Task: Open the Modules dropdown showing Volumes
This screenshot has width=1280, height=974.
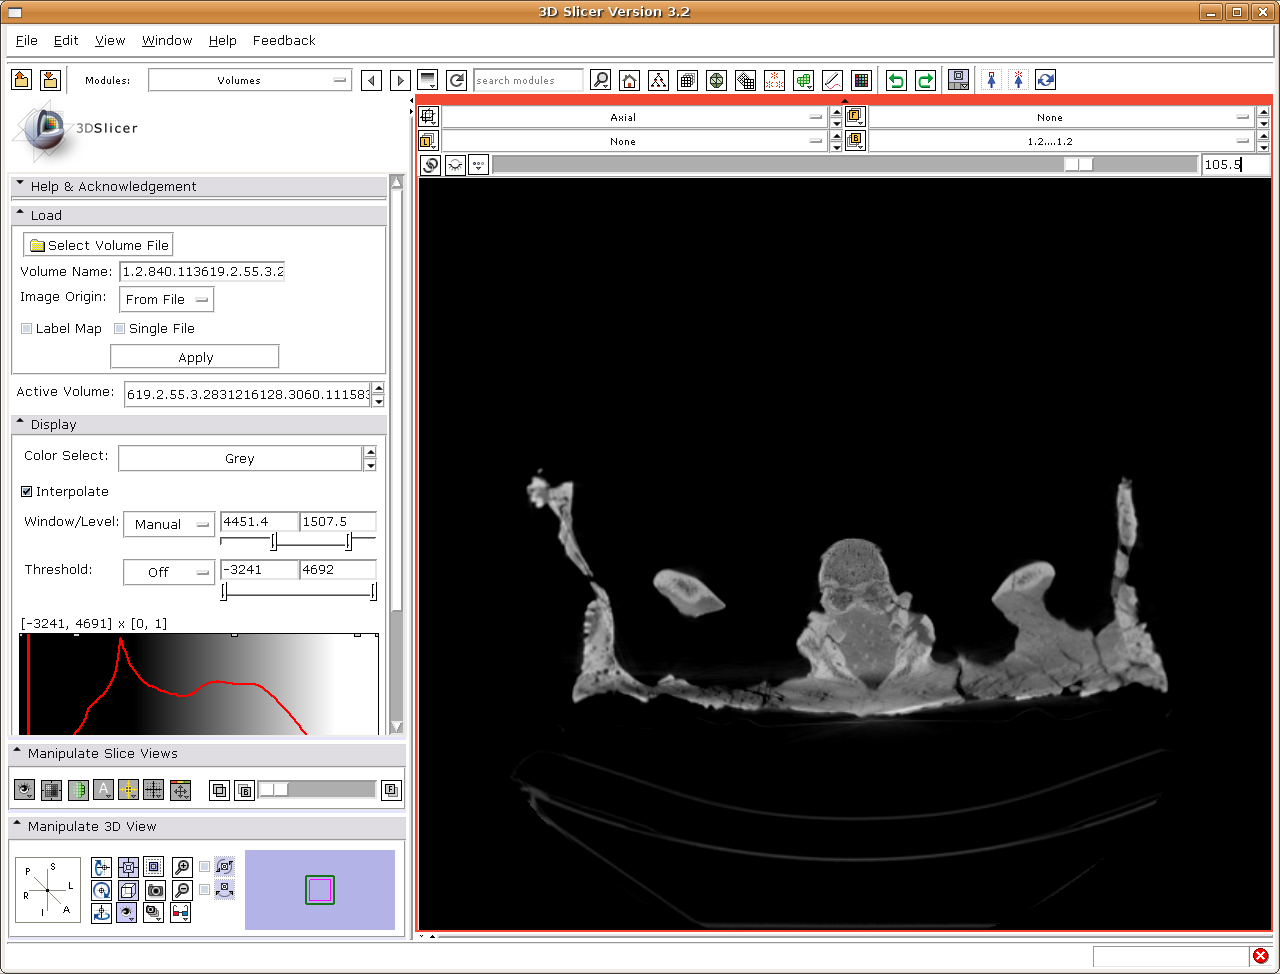Action: (x=250, y=80)
